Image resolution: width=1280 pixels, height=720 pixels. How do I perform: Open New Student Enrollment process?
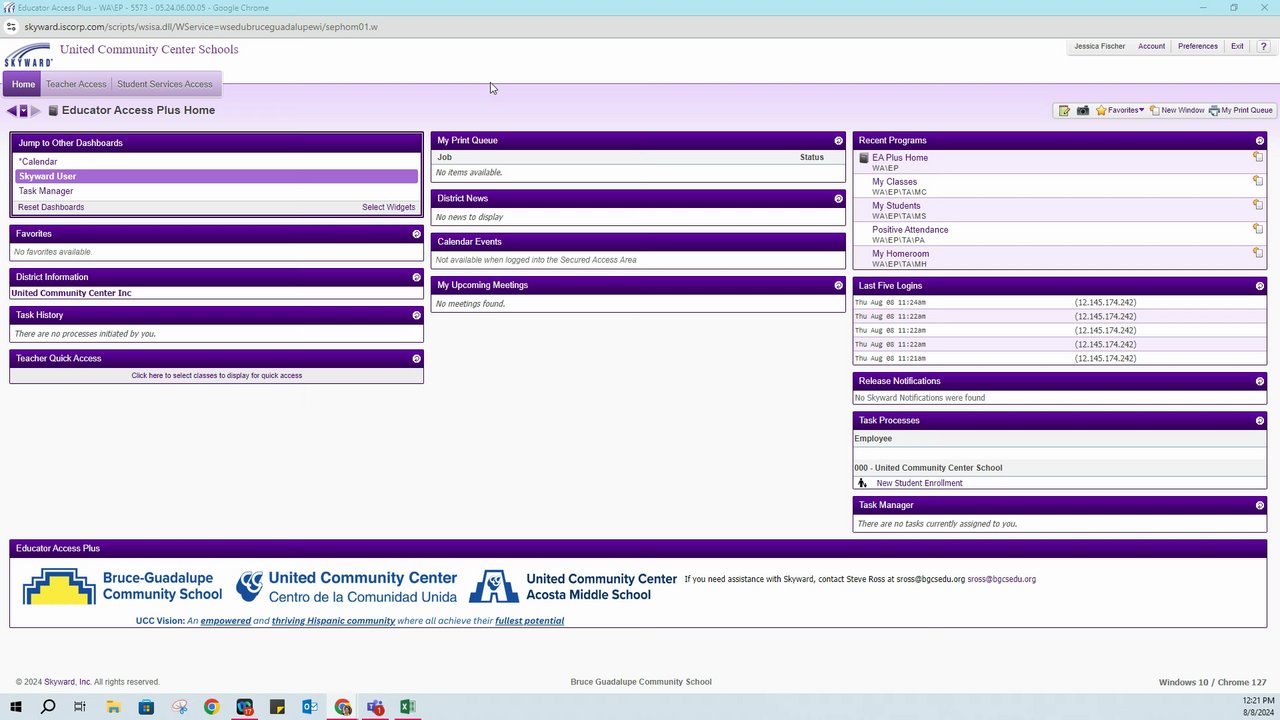coord(919,483)
